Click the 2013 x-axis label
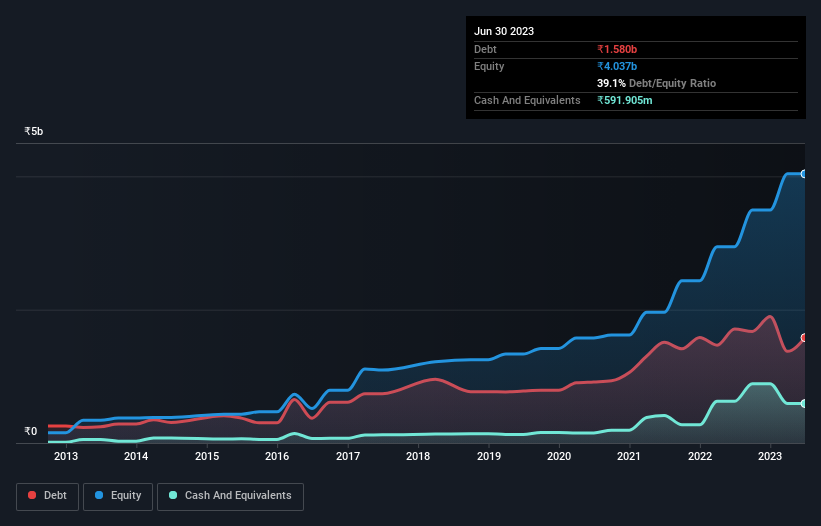This screenshot has width=821, height=526. [66, 456]
